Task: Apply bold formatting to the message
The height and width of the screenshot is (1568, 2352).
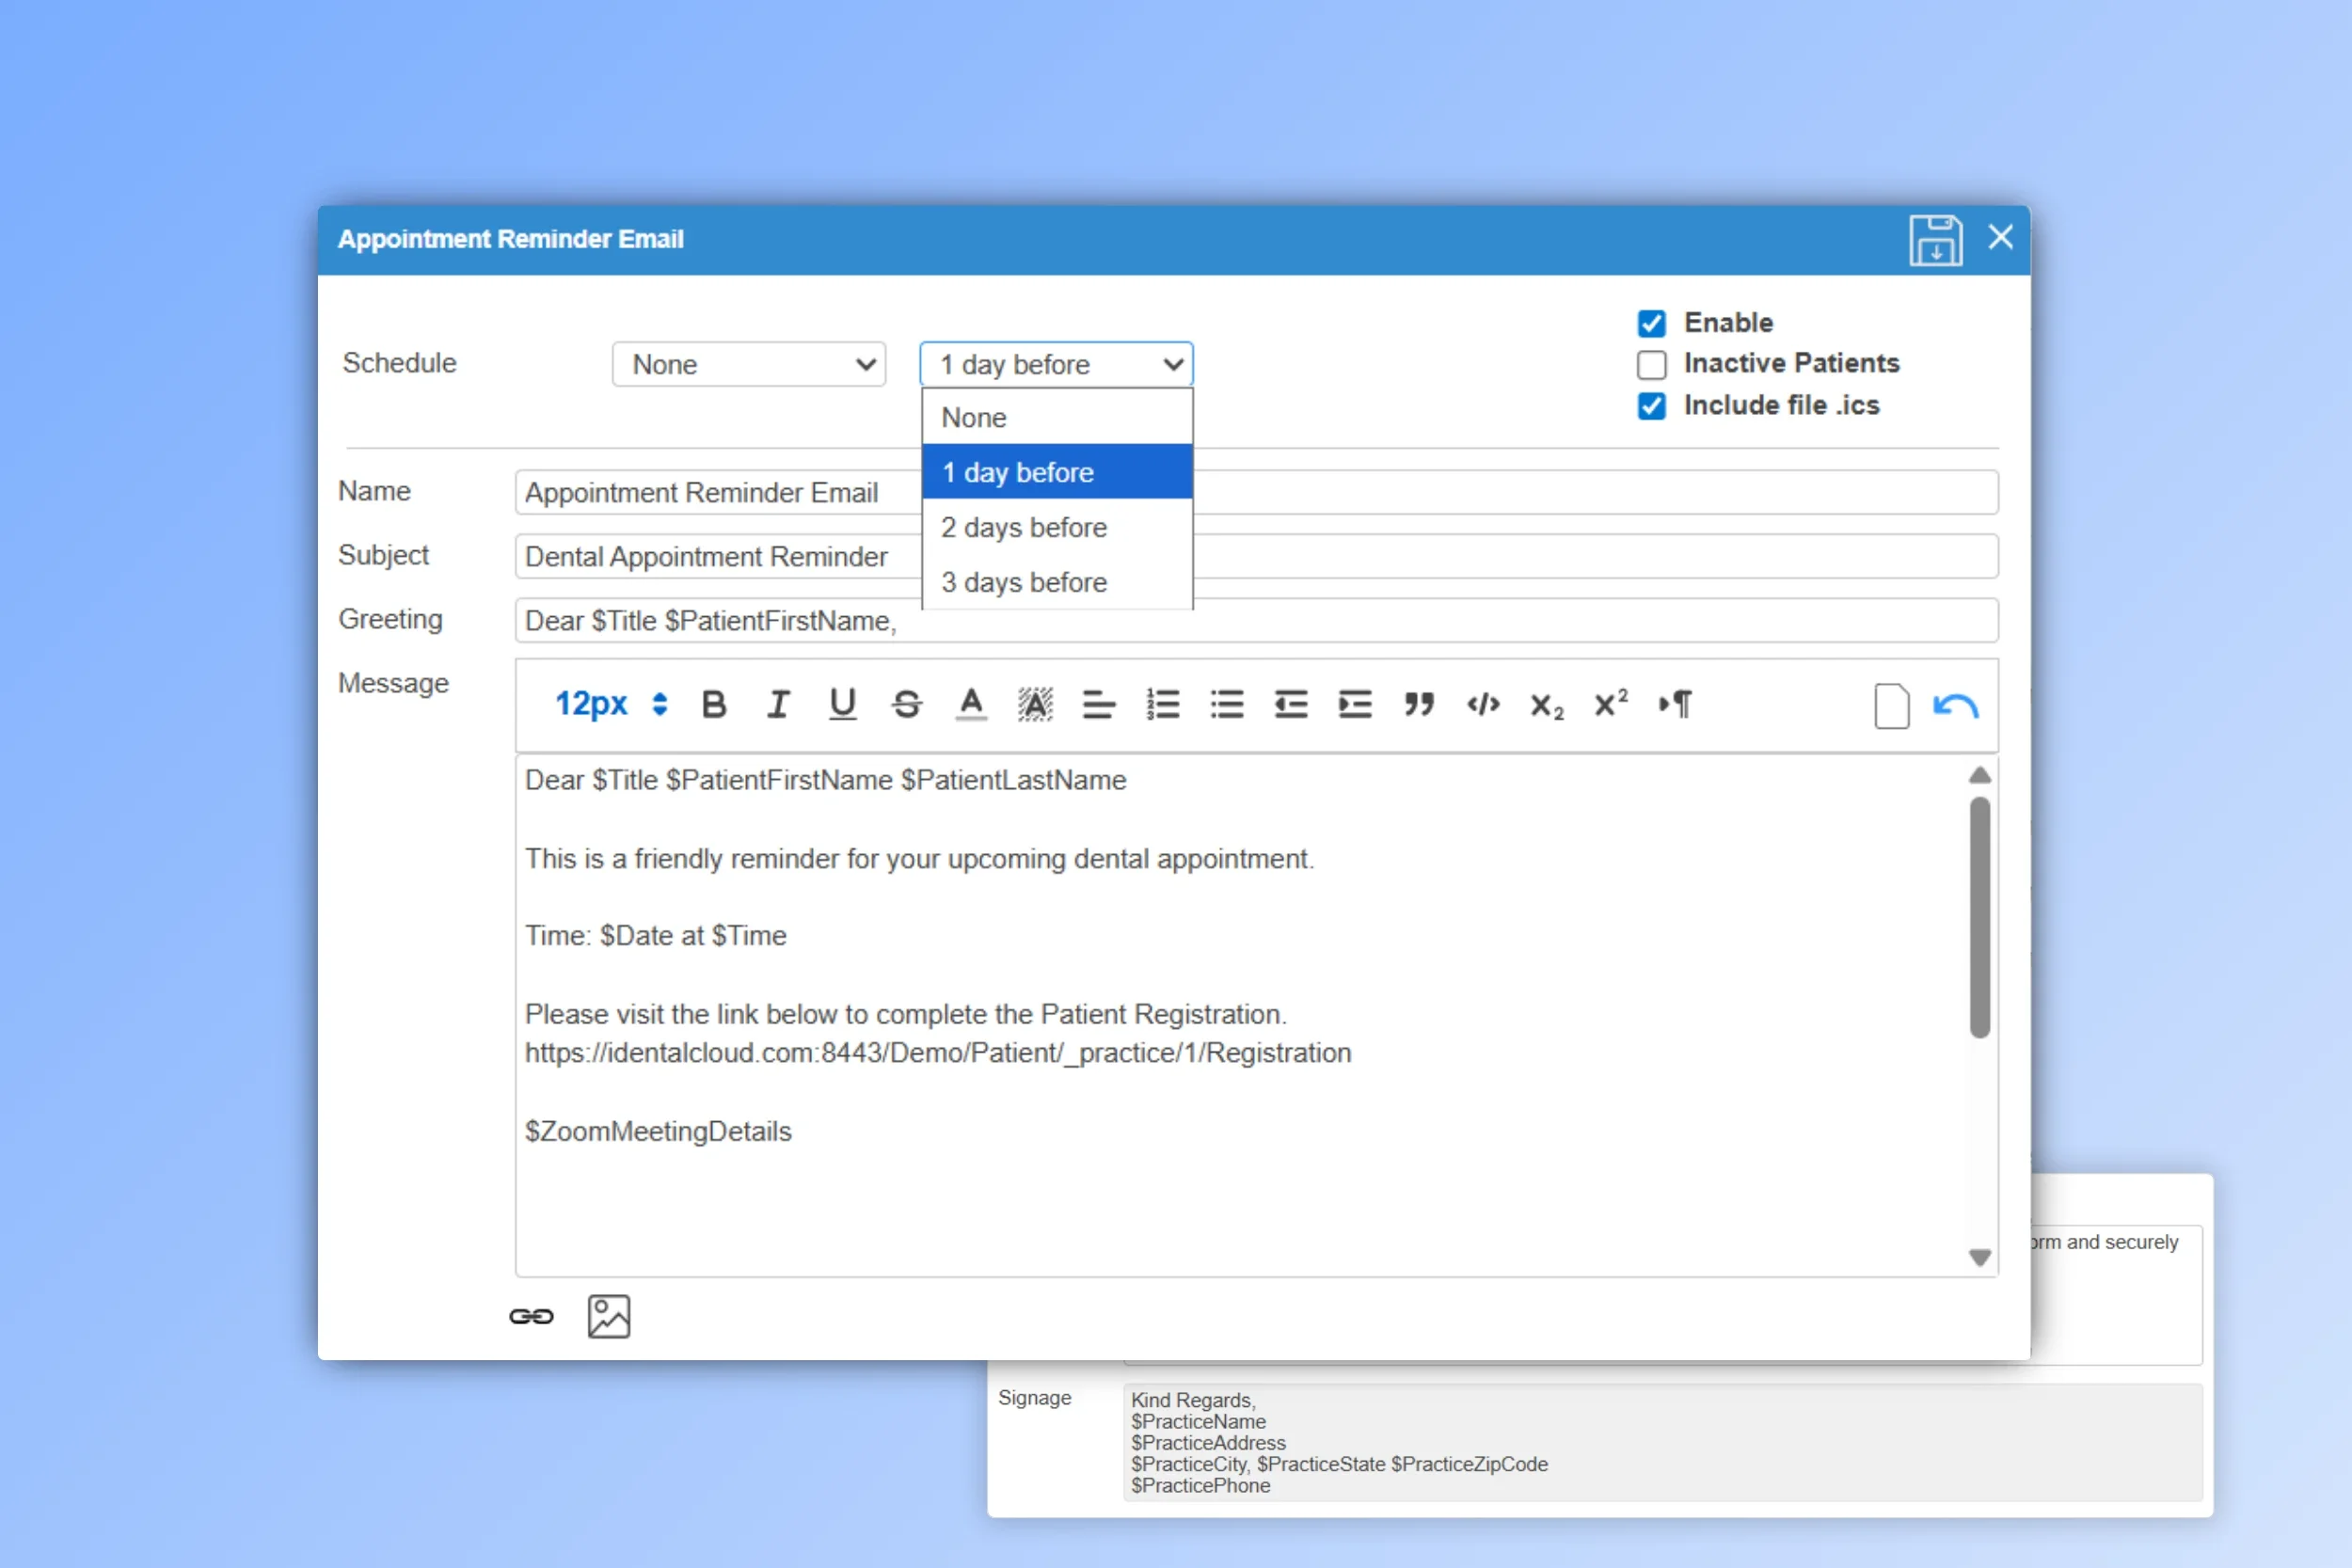Action: [x=713, y=704]
